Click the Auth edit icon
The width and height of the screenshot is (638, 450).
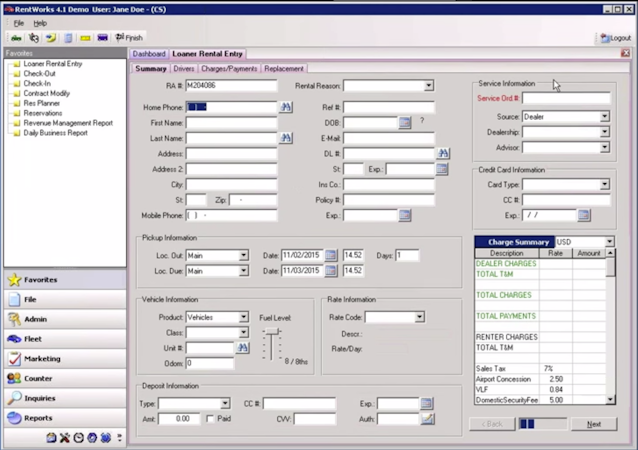tap(427, 419)
